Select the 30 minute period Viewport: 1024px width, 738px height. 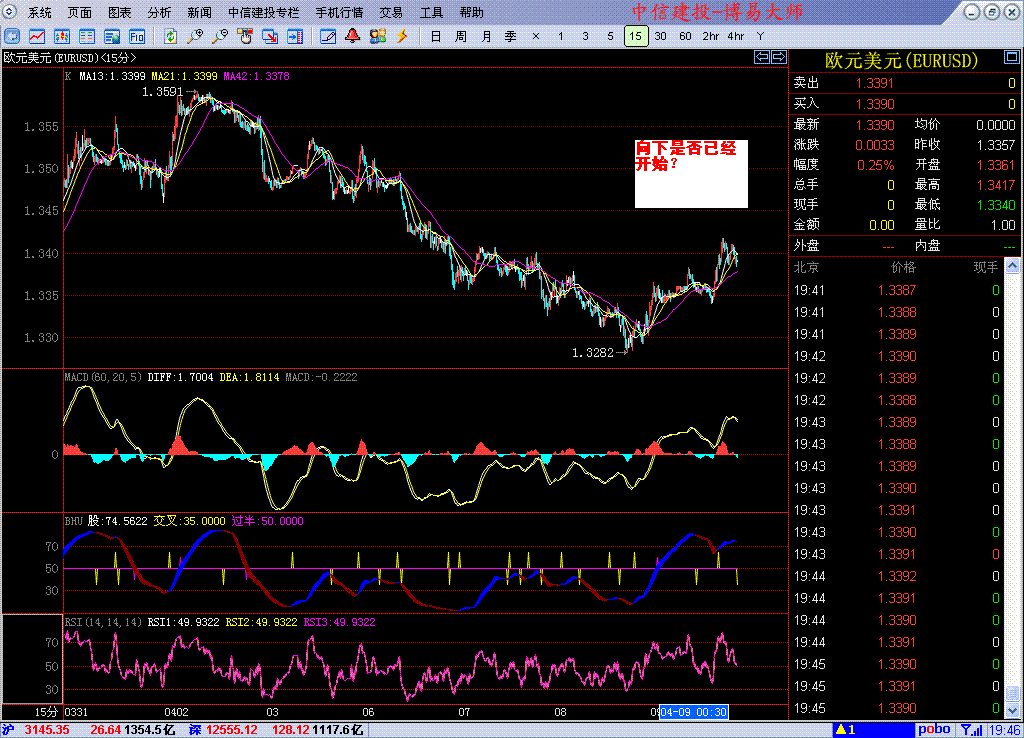point(660,37)
